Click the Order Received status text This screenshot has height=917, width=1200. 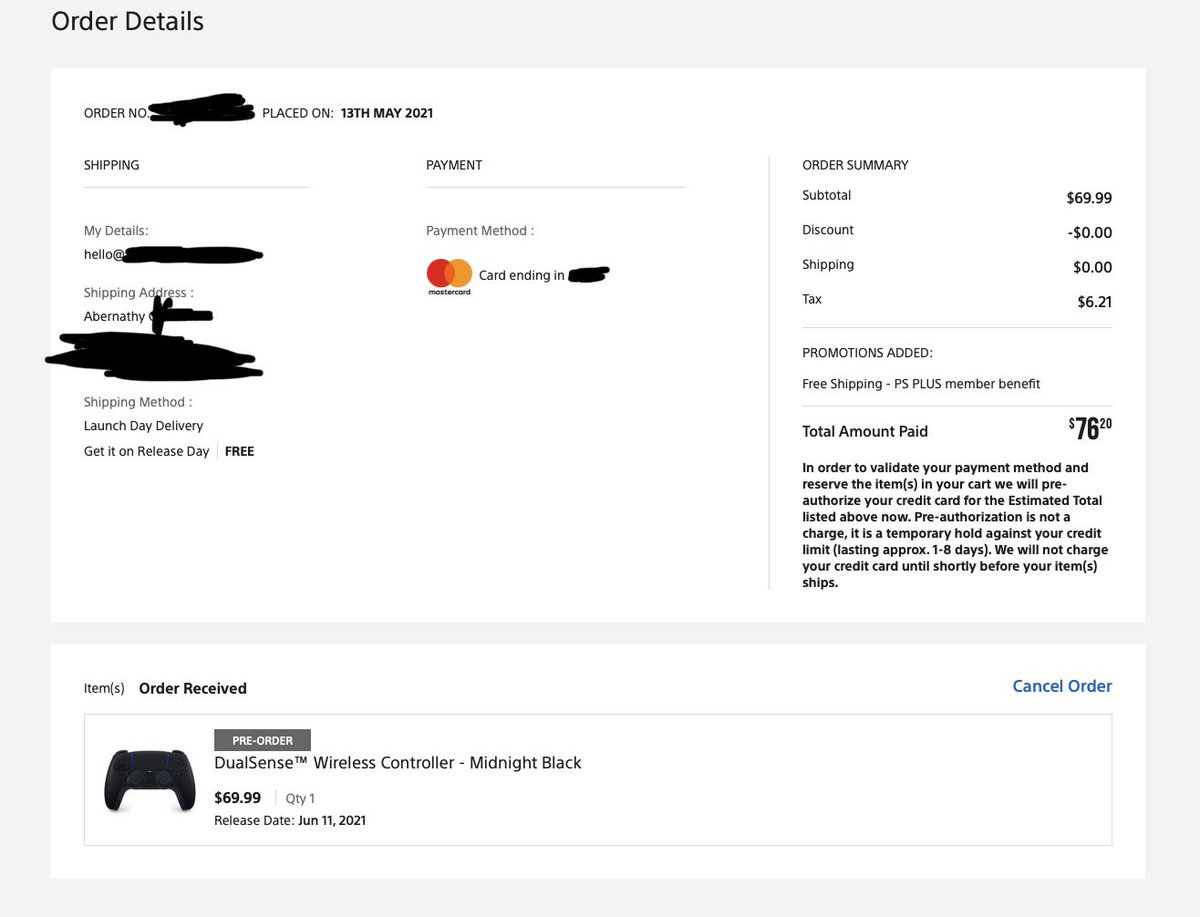pyautogui.click(x=193, y=689)
